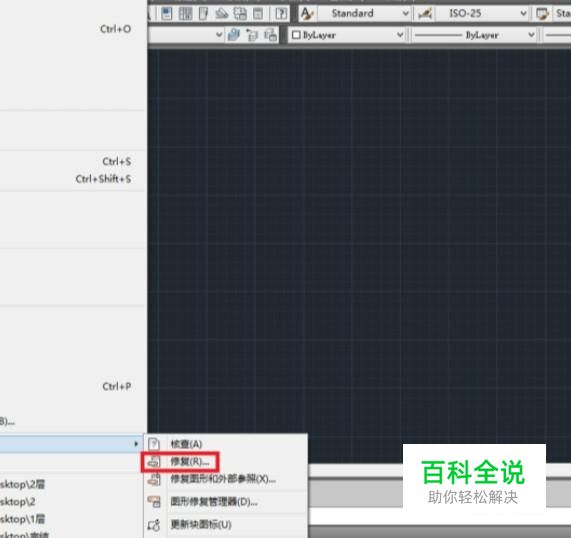Viewport: 571px width, 538px height.
Task: Open the DesignCenter icon in toolbar
Action: (x=185, y=14)
